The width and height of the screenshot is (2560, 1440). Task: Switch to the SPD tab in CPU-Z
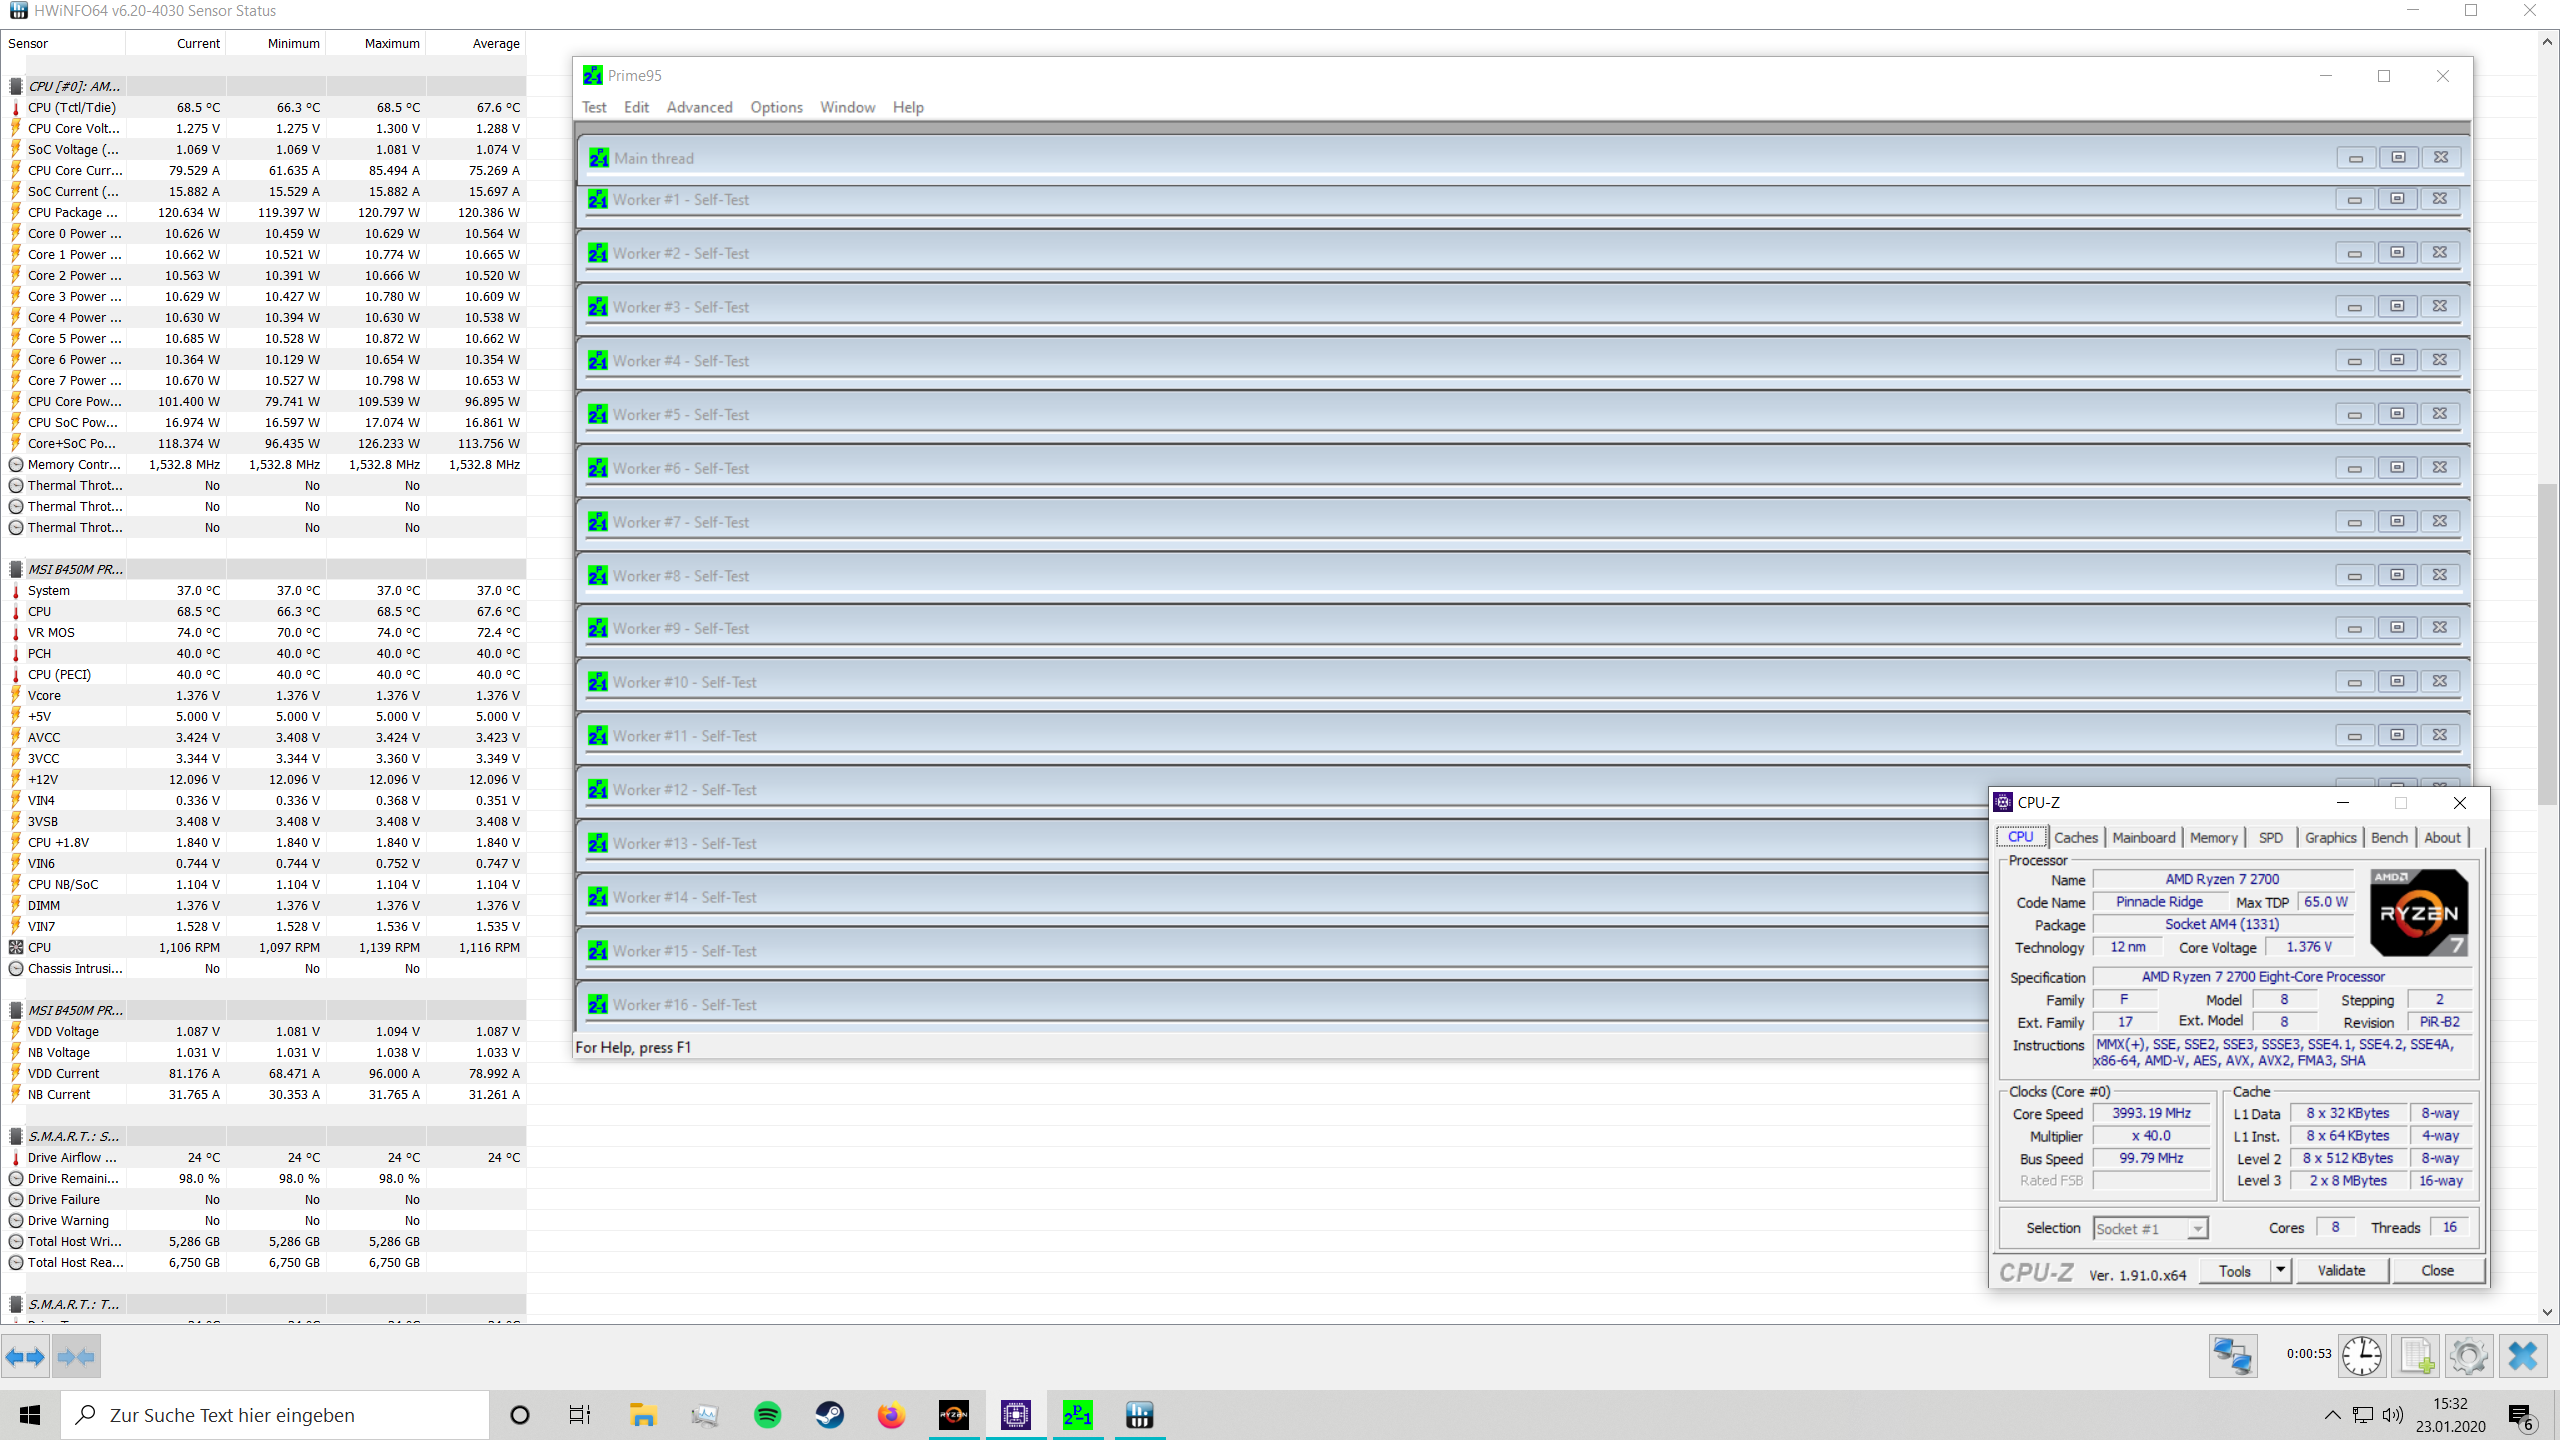pos(2271,837)
